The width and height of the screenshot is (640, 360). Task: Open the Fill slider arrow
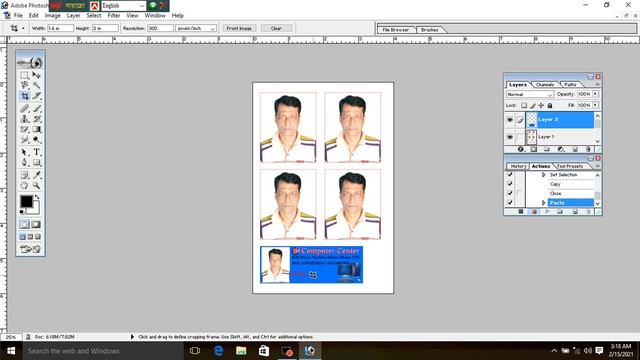point(596,105)
